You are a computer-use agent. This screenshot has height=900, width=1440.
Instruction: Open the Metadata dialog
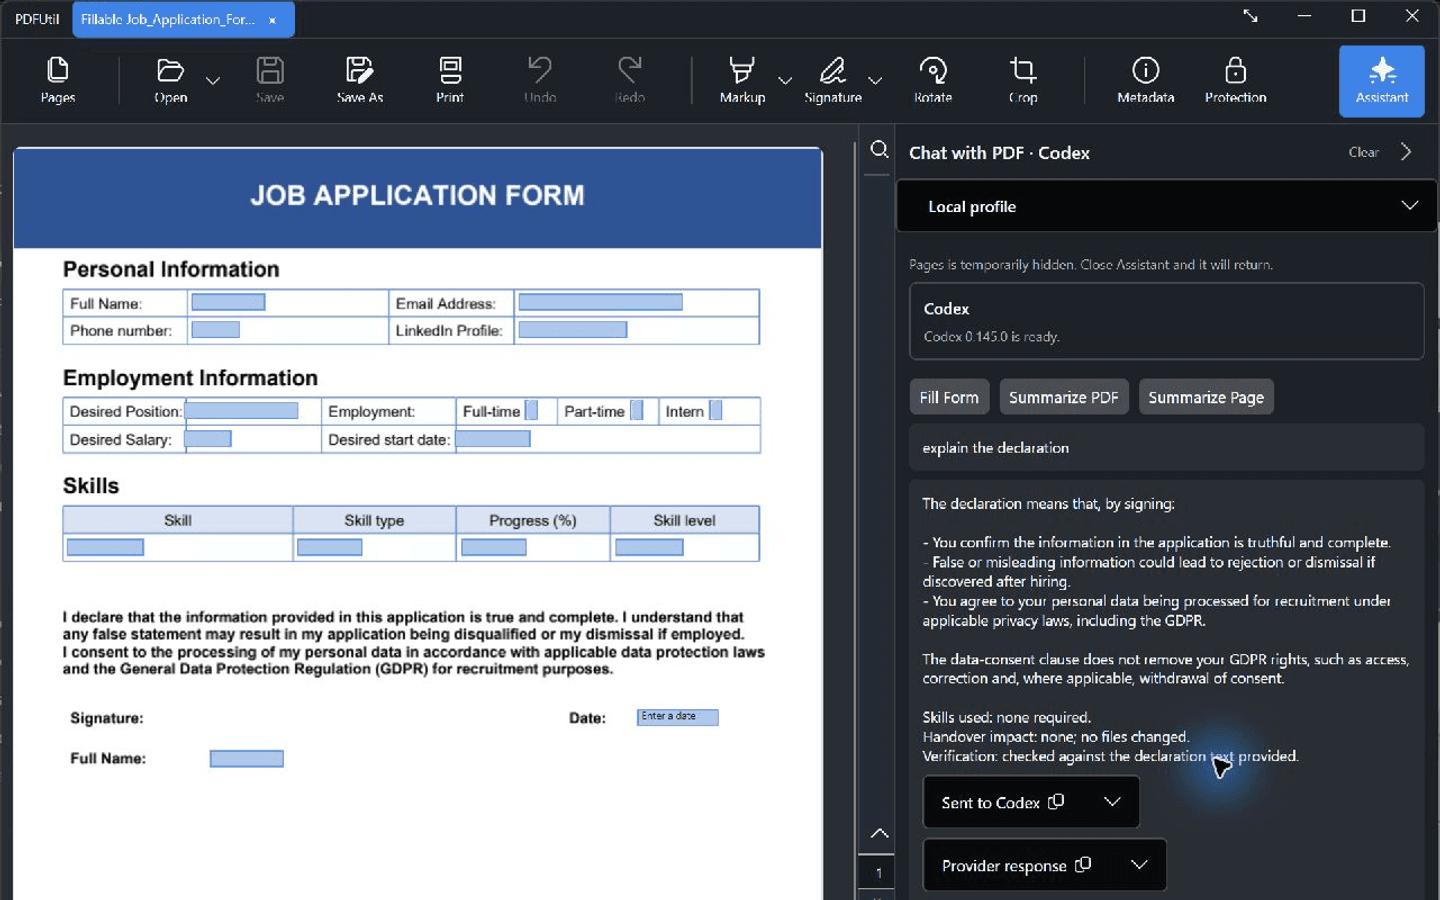(1146, 80)
